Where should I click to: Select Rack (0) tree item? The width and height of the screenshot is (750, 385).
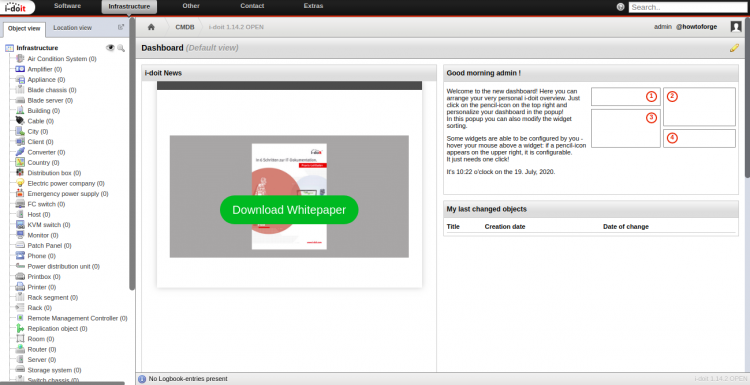tap(39, 308)
